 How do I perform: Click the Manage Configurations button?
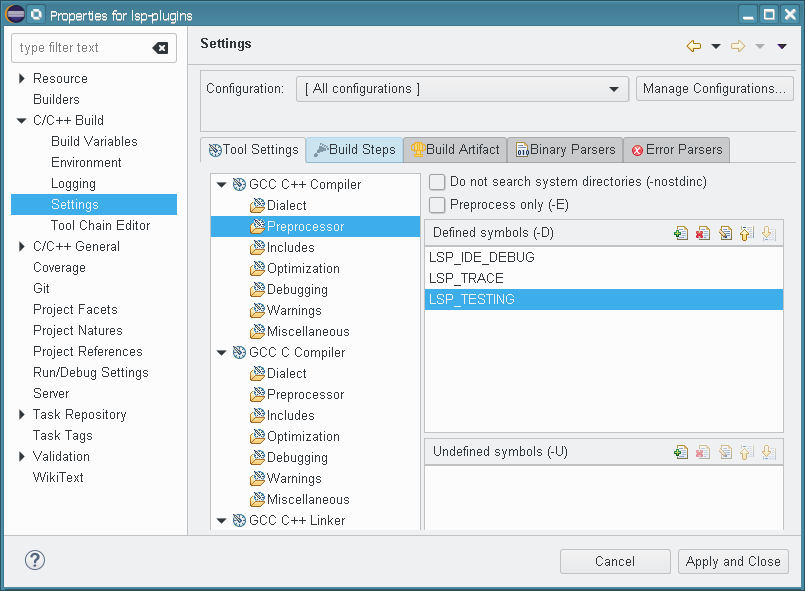(714, 89)
